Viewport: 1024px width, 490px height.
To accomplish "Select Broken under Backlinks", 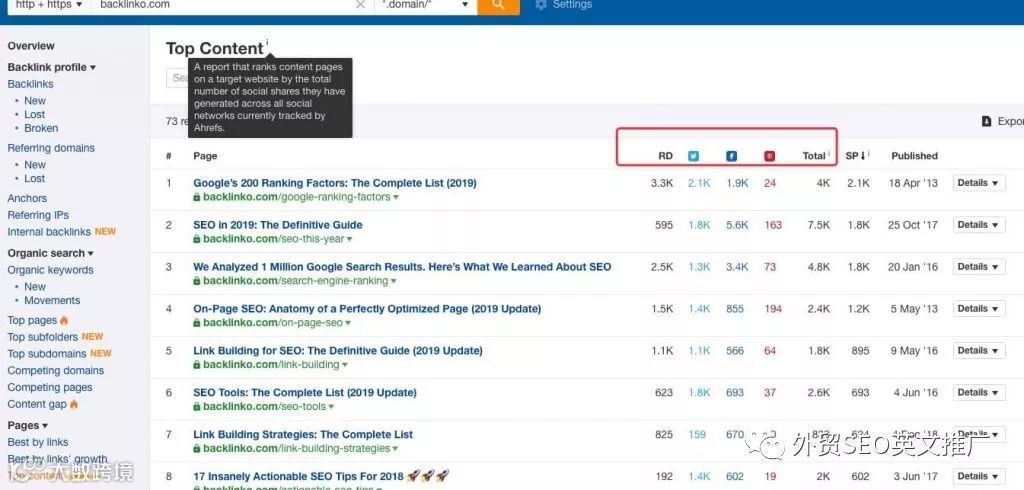I will click(x=41, y=128).
